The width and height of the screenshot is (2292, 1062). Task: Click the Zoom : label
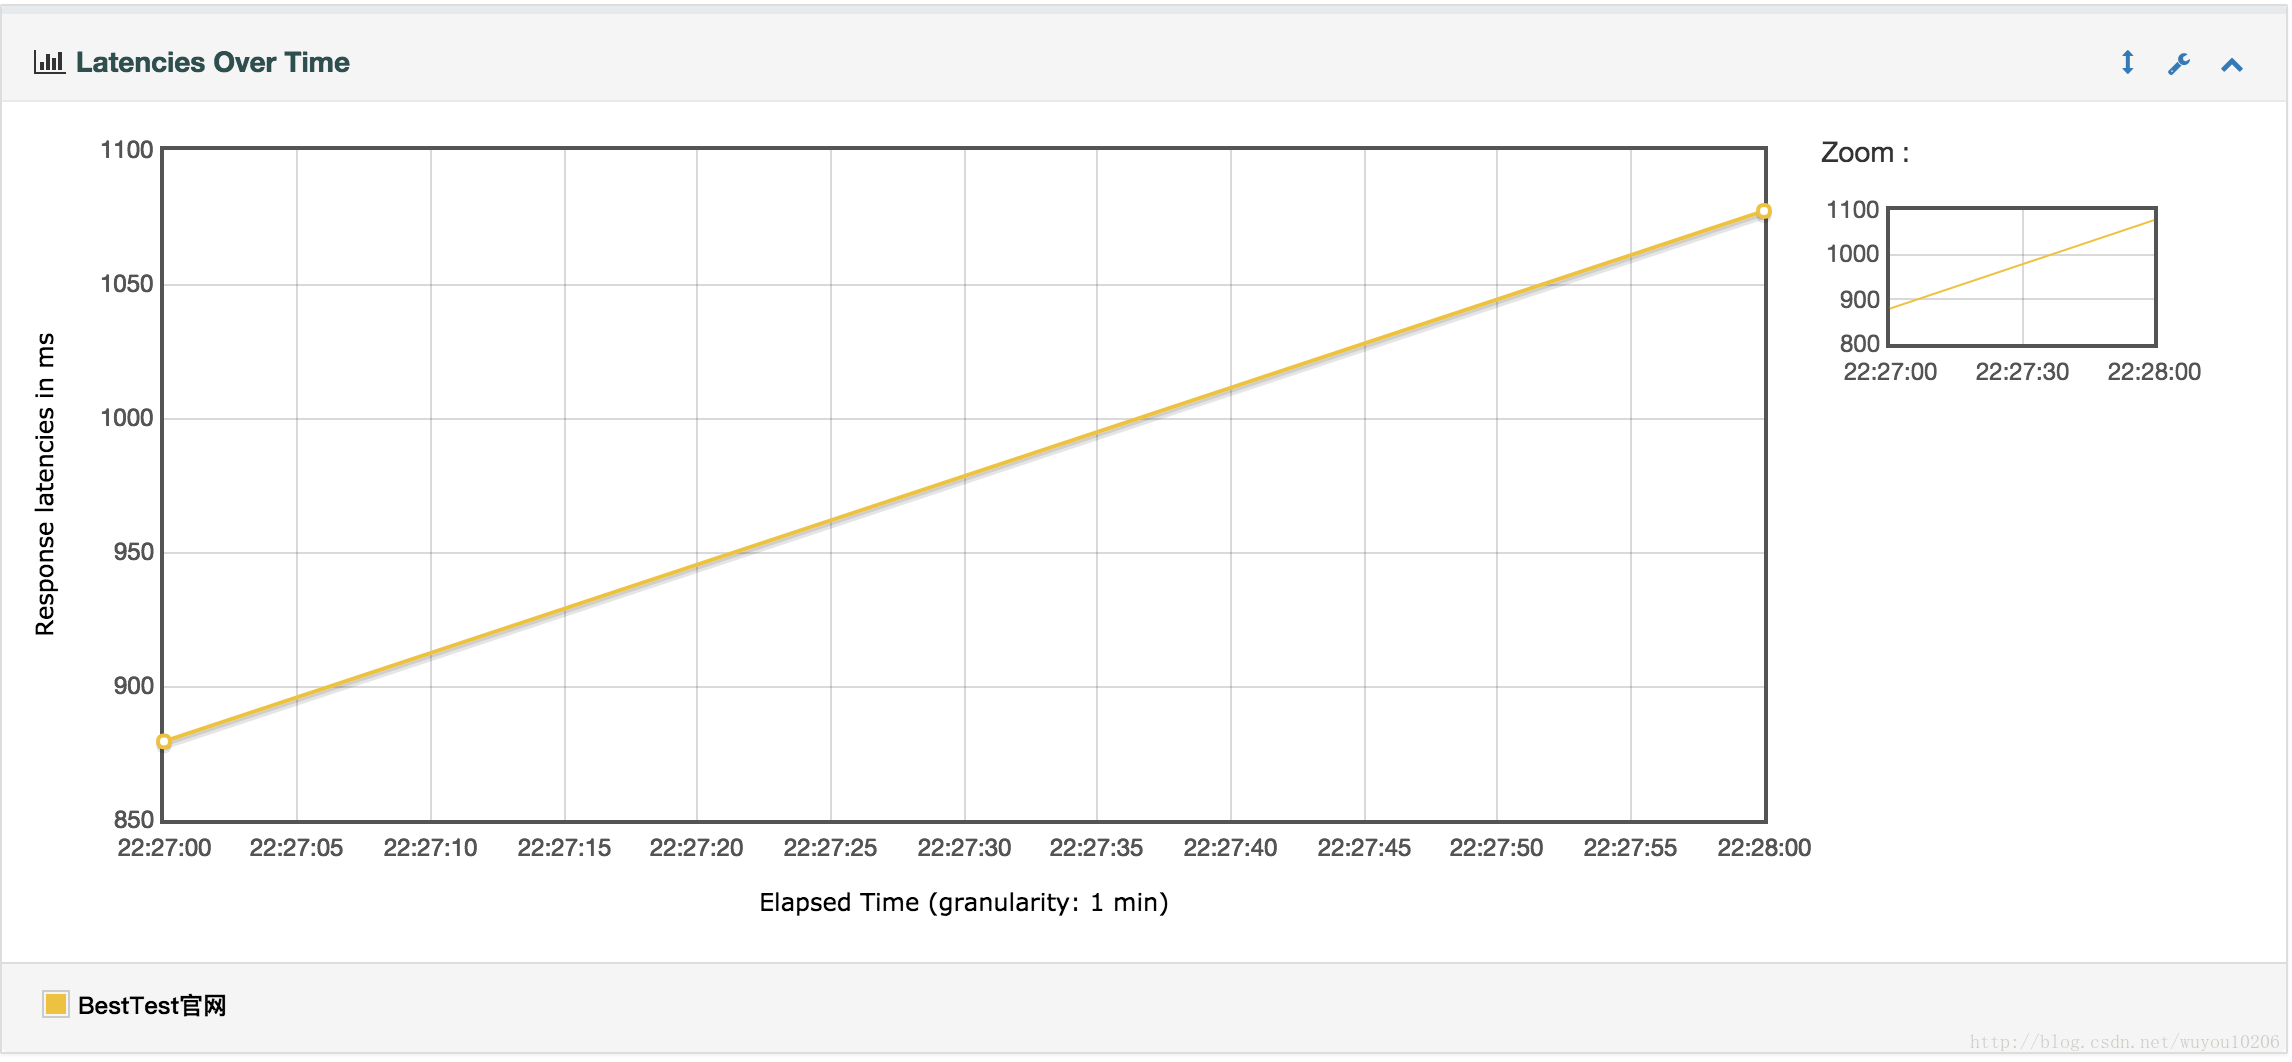(1865, 152)
